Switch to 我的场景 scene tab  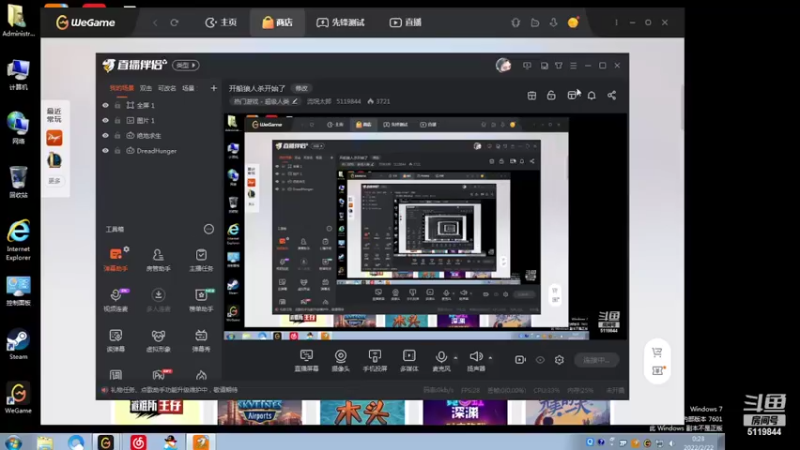[121, 88]
